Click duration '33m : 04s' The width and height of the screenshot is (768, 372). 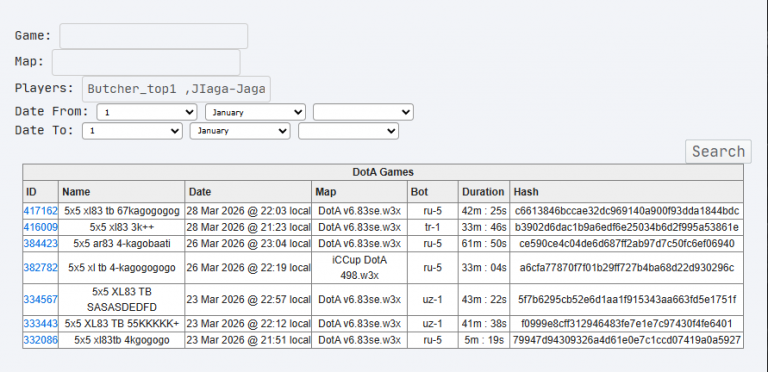pyautogui.click(x=484, y=267)
